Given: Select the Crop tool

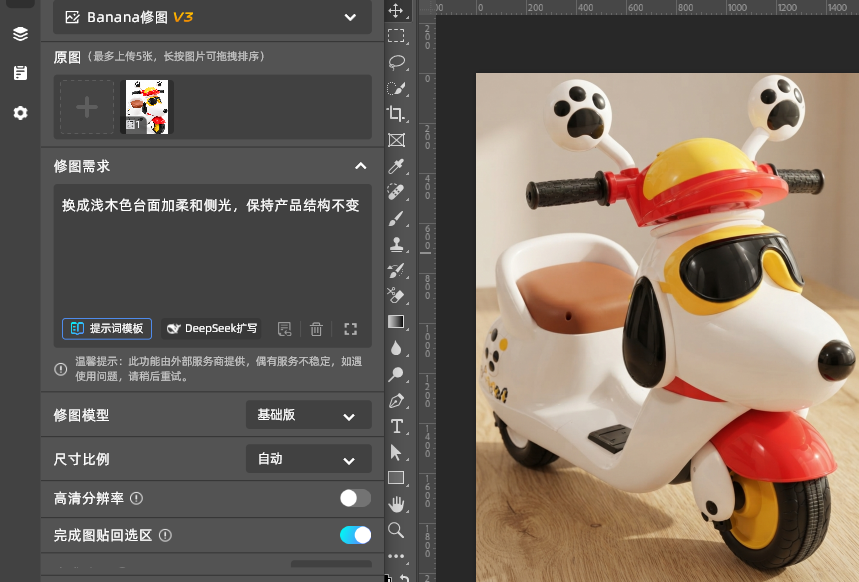Looking at the screenshot, I should [397, 114].
